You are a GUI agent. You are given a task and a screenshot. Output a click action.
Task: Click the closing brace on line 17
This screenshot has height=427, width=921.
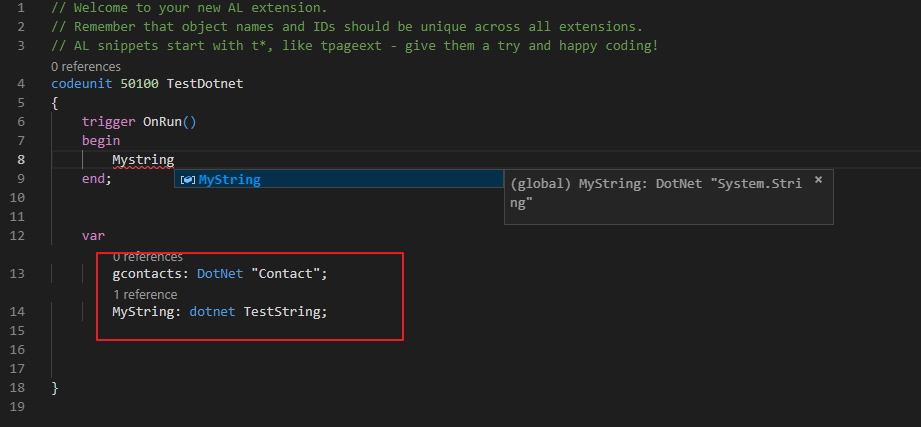[x=55, y=388]
